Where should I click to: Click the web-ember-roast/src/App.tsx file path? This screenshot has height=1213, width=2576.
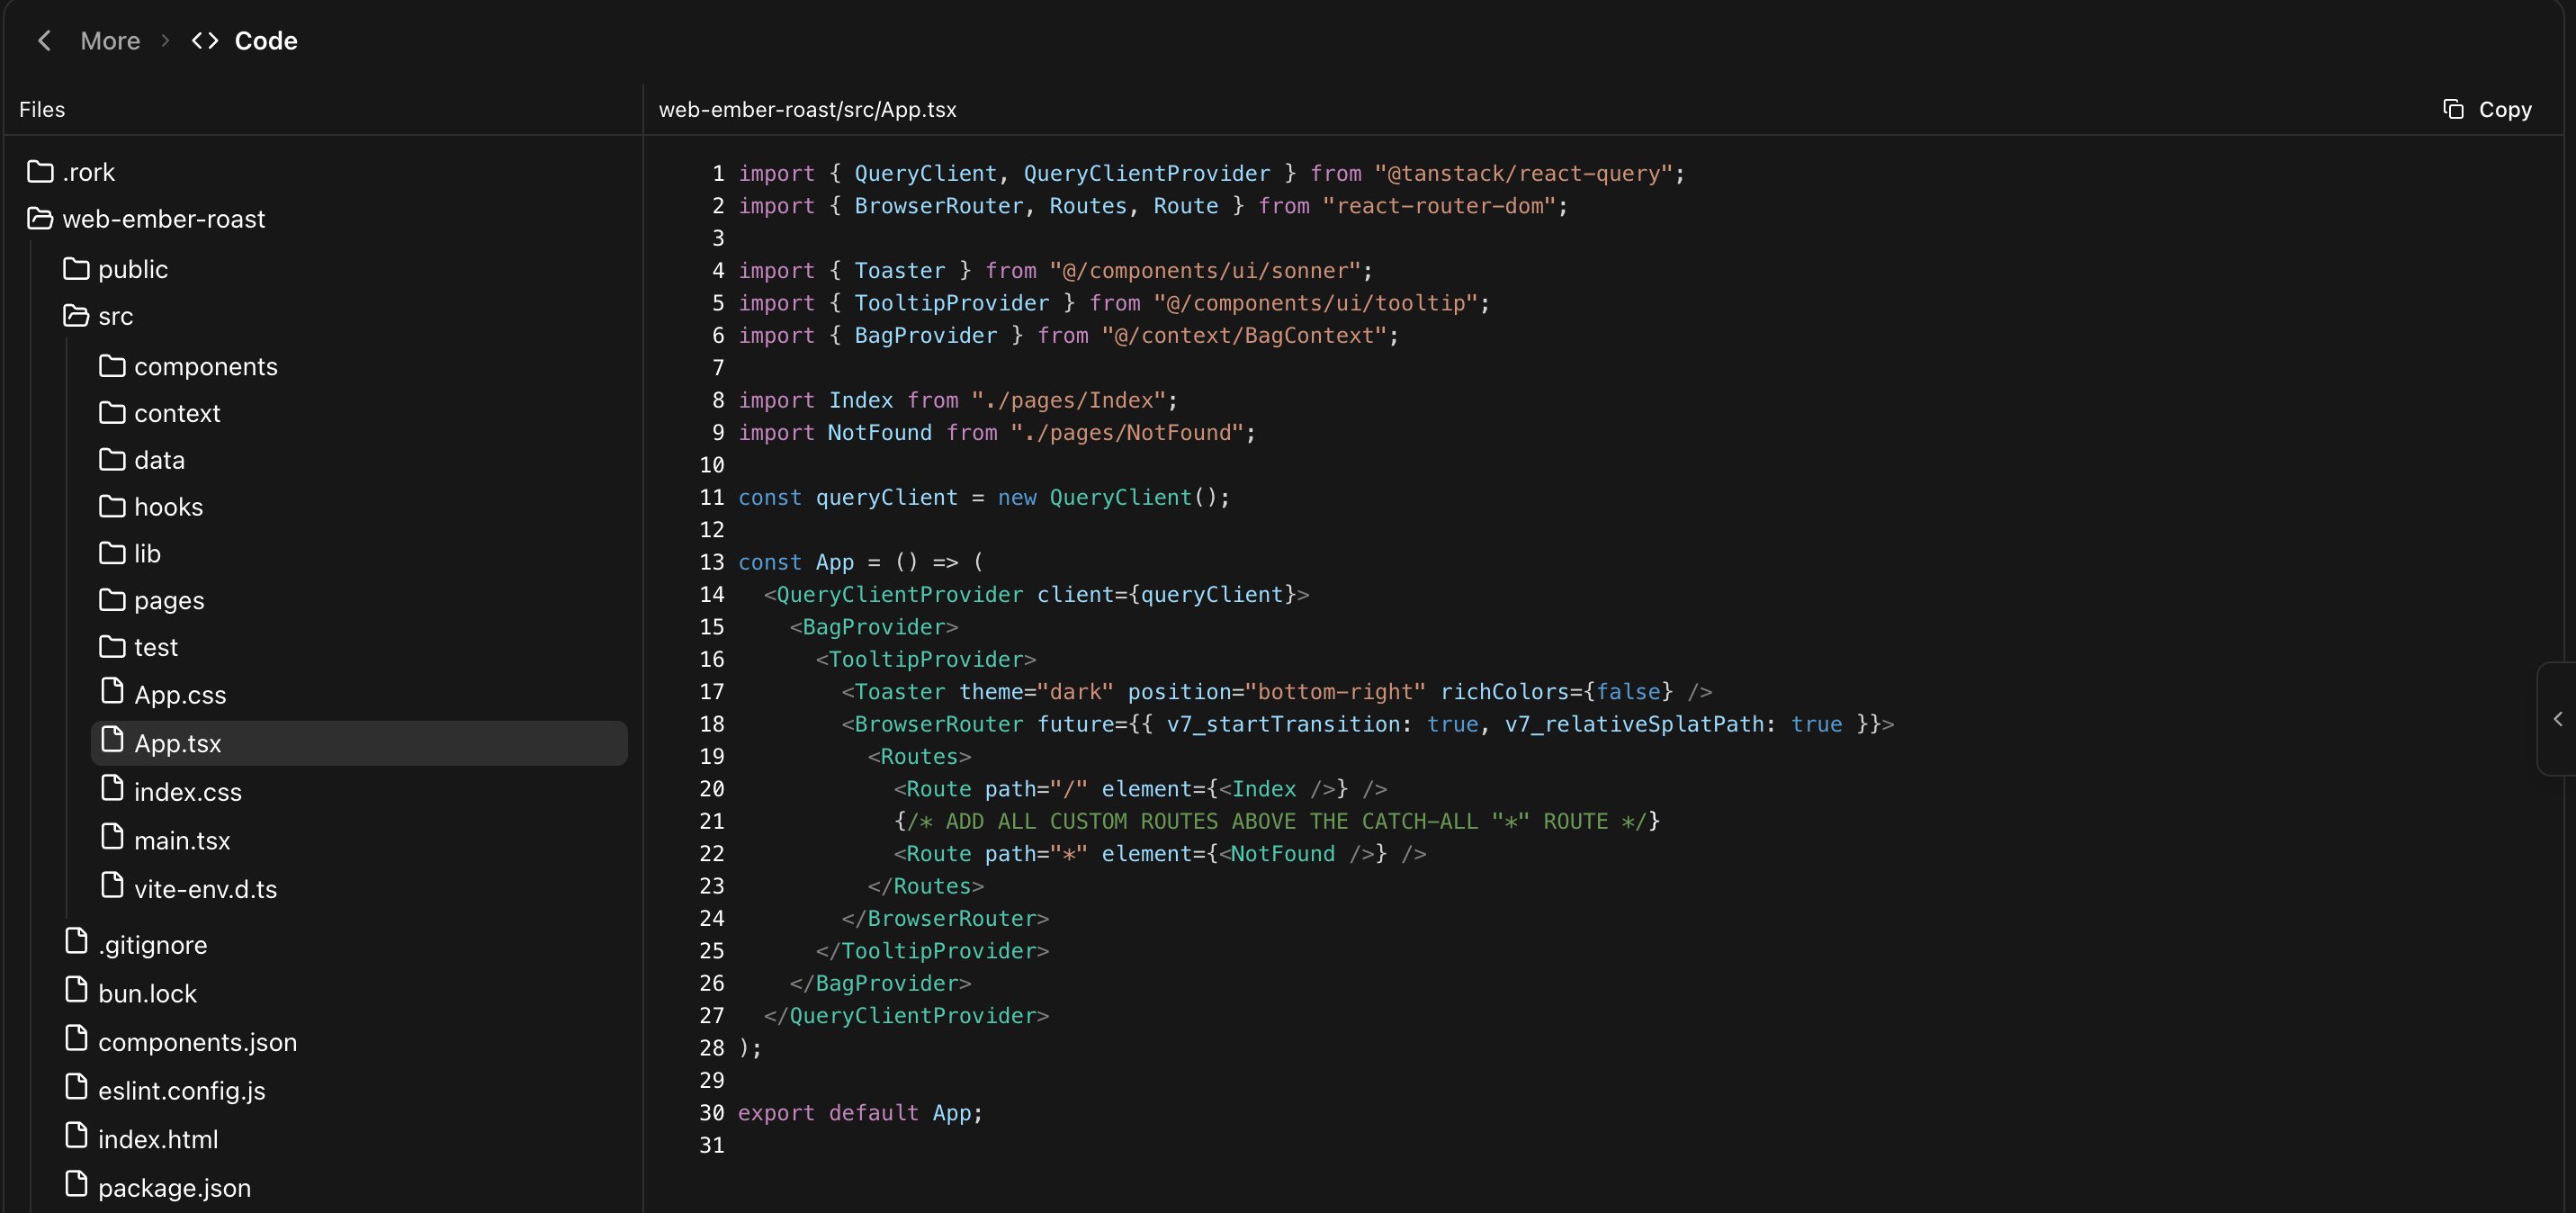click(807, 110)
